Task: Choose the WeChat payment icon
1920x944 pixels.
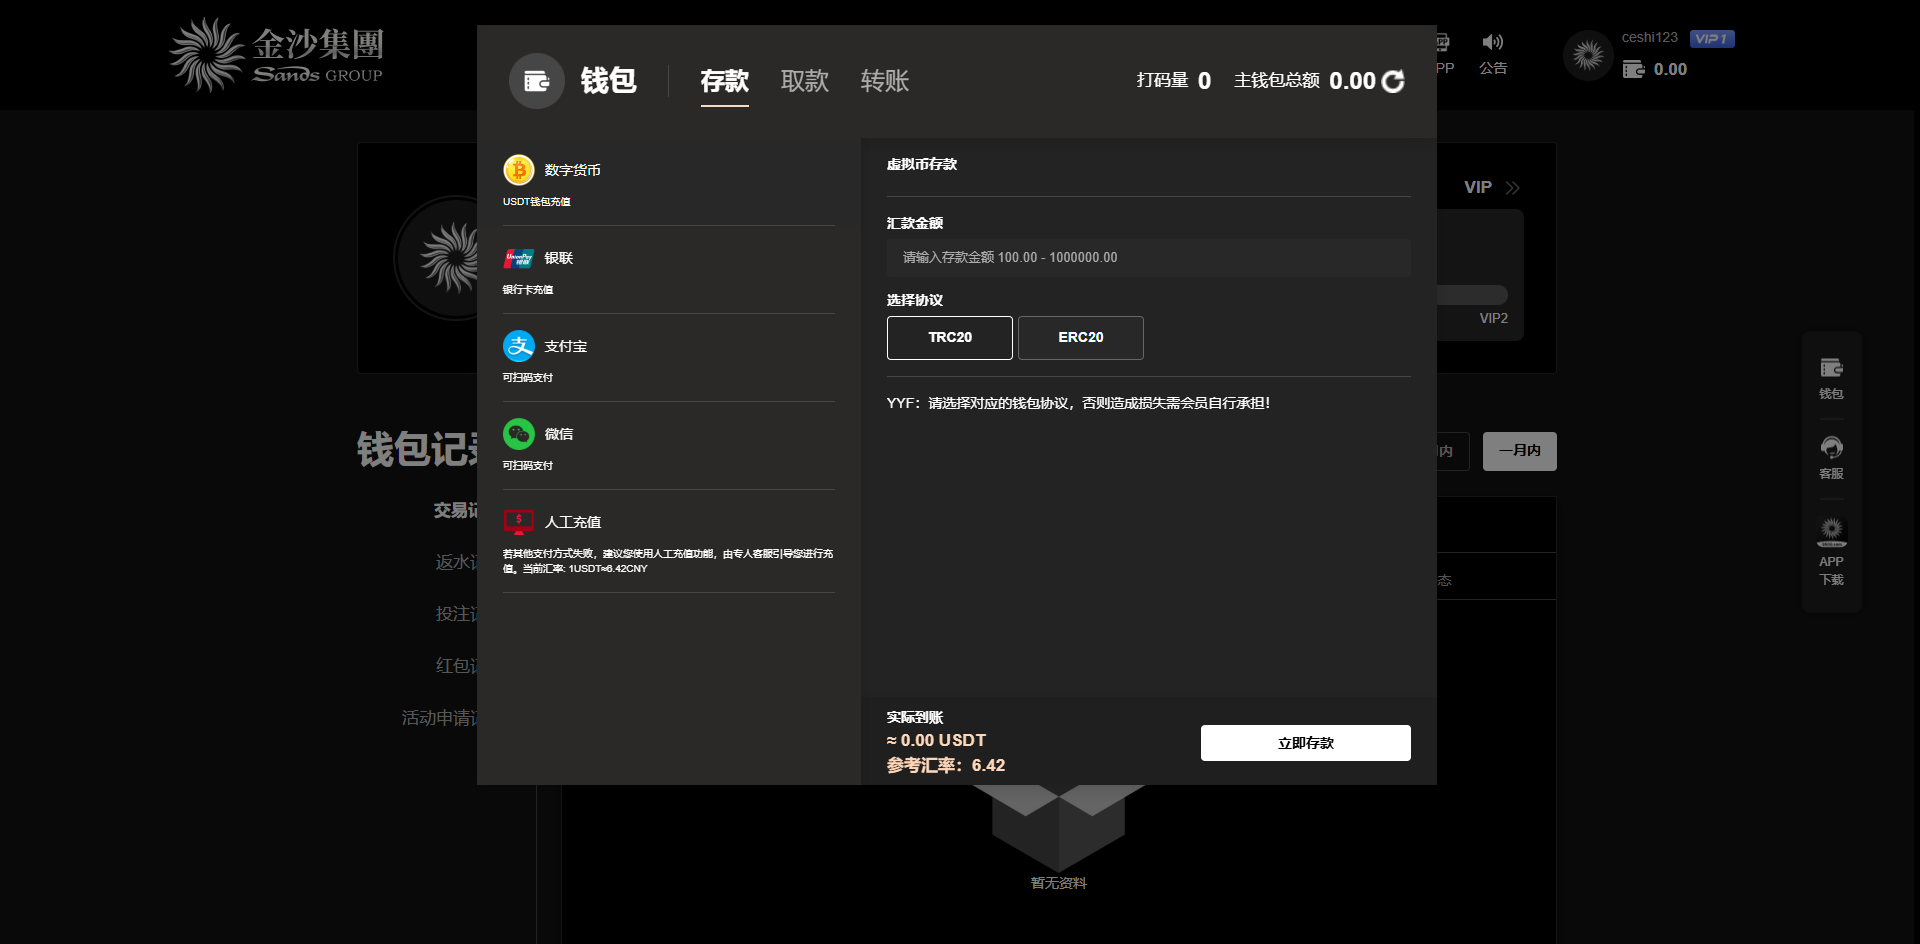Action: pos(518,434)
